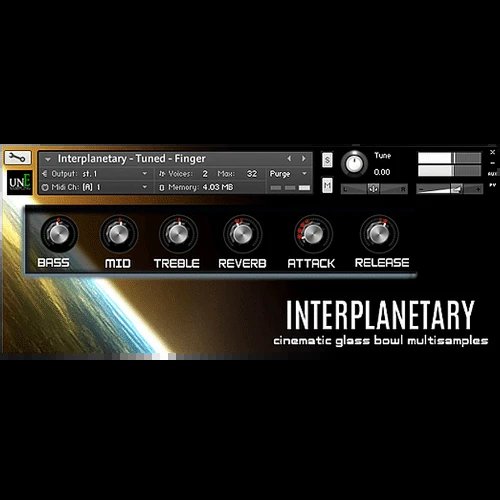The height and width of the screenshot is (500, 500).
Task: Adjust the pan L-R slider handle
Action: pos(373,189)
